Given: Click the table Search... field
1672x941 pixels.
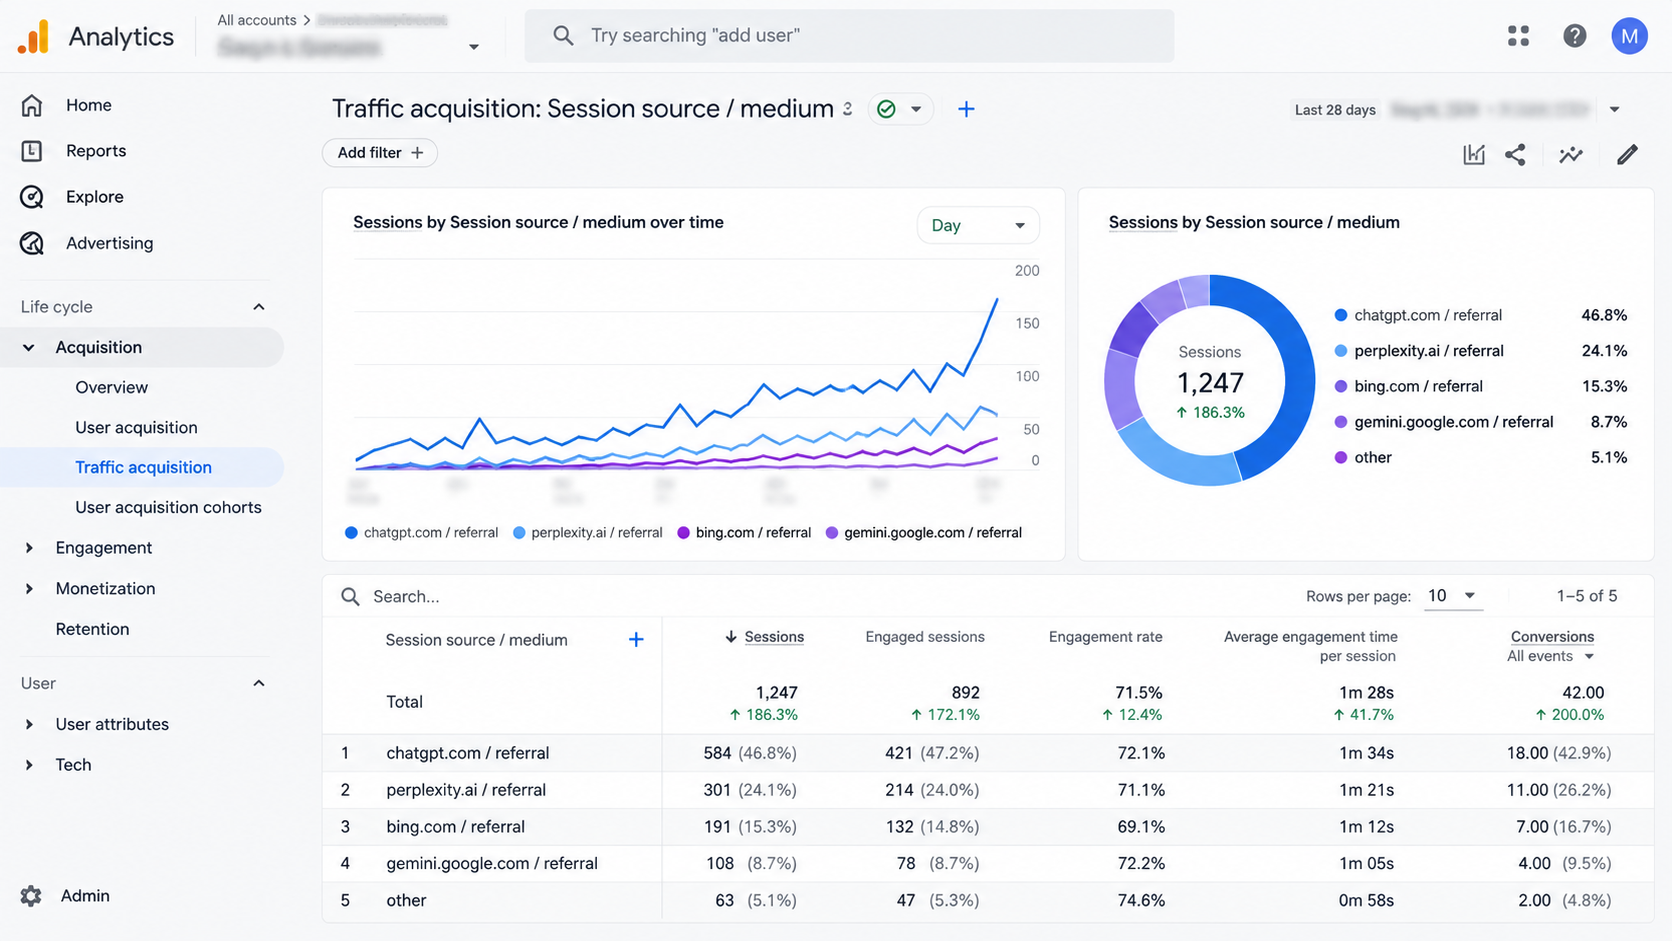Looking at the screenshot, I should pos(406,597).
